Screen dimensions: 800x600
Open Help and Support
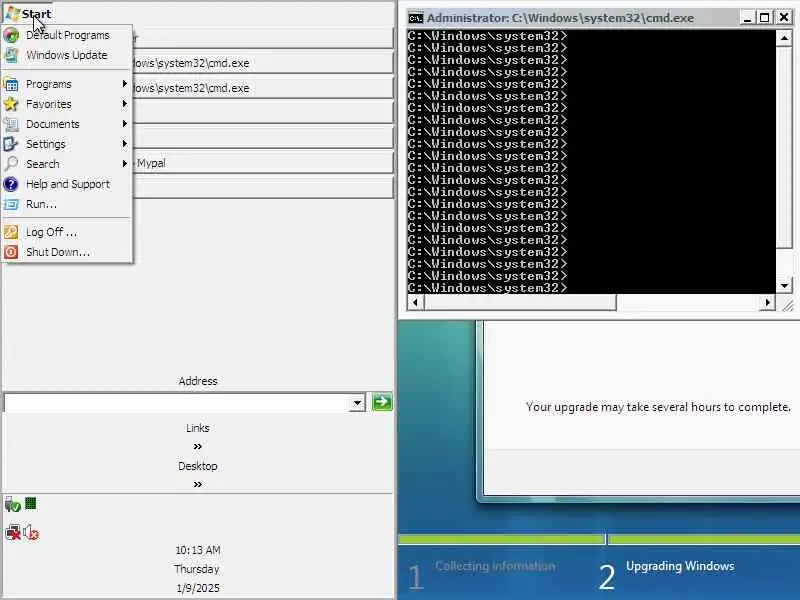[x=67, y=184]
